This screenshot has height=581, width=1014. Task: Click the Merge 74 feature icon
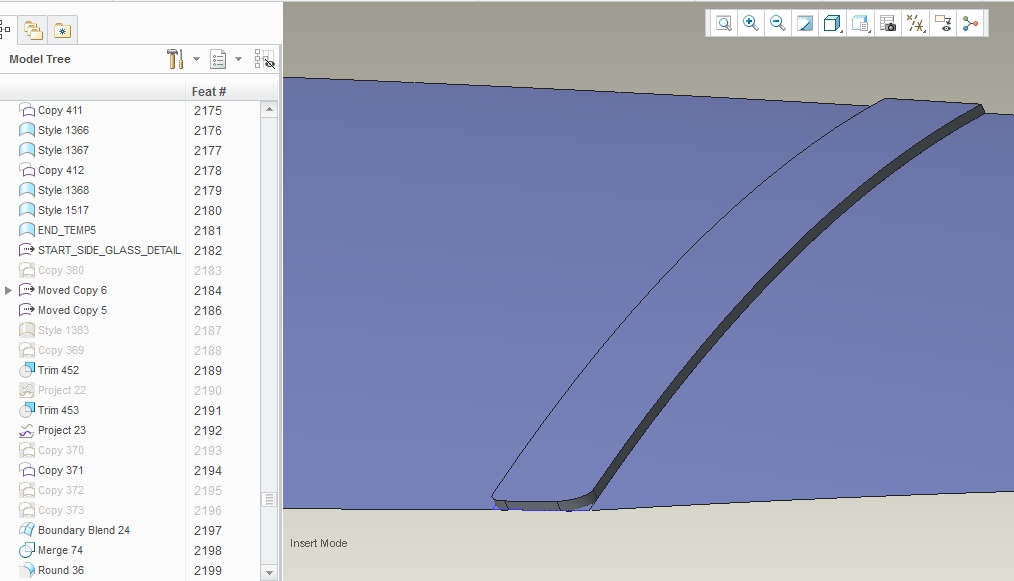(27, 551)
